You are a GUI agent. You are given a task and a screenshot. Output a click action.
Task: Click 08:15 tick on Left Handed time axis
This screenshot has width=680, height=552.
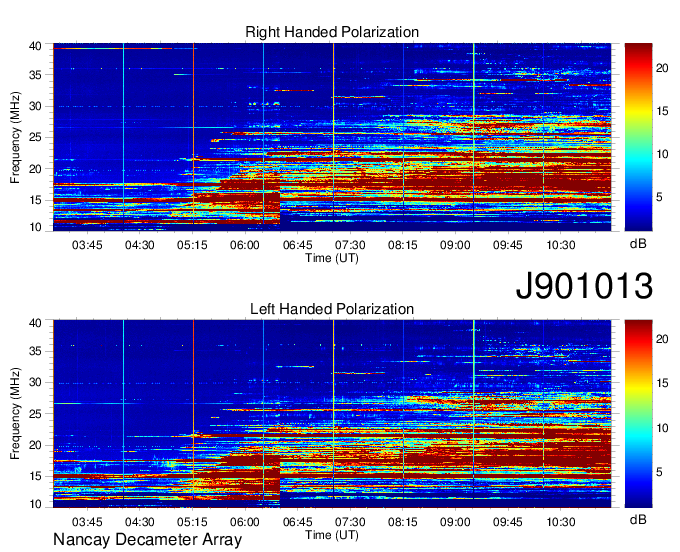pos(402,522)
